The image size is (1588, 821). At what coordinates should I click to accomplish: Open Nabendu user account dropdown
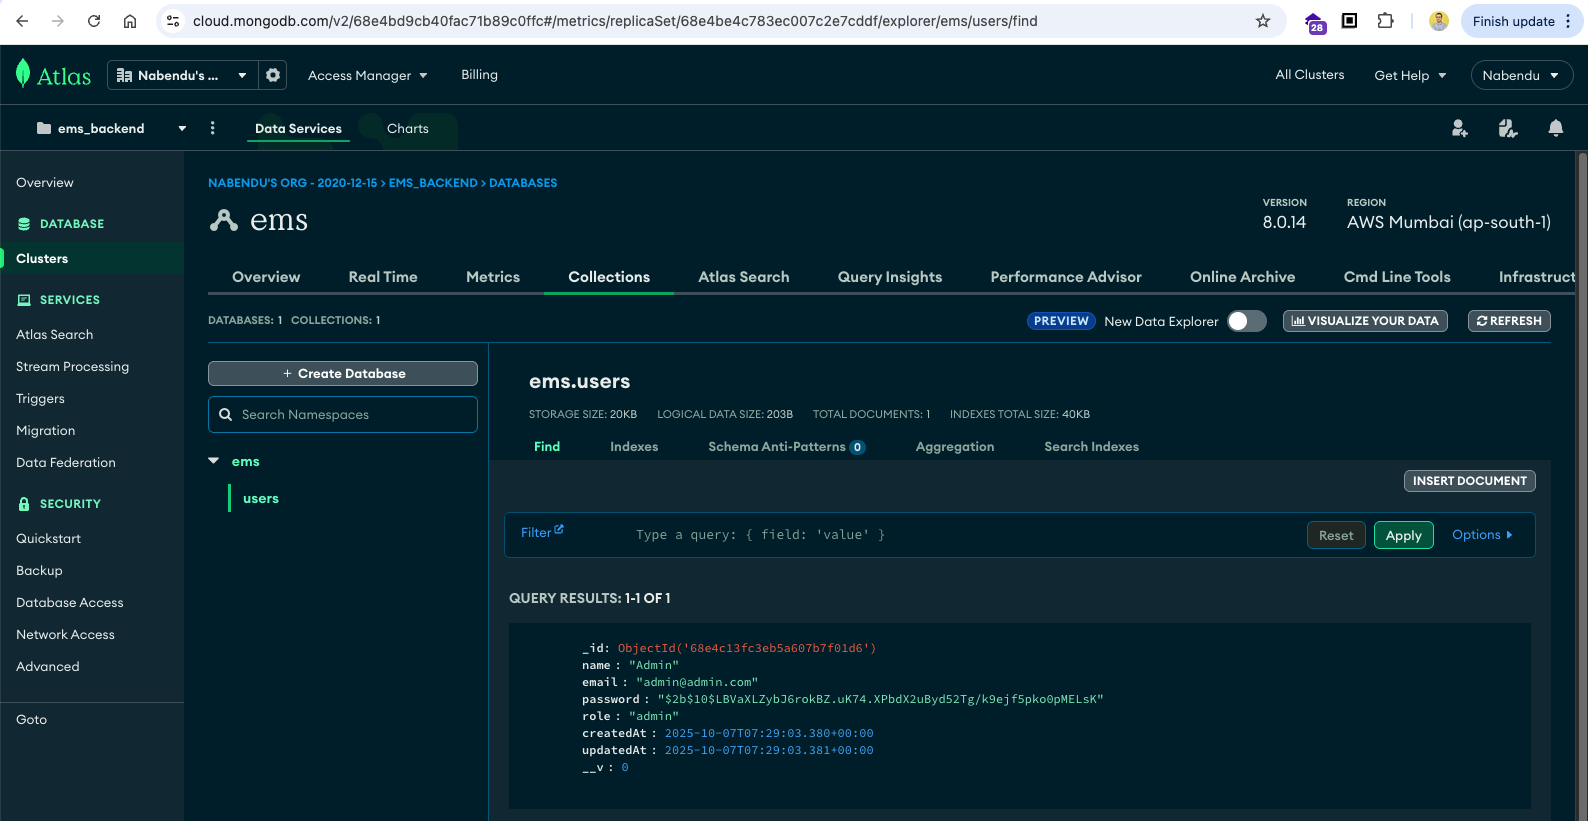[x=1521, y=75]
